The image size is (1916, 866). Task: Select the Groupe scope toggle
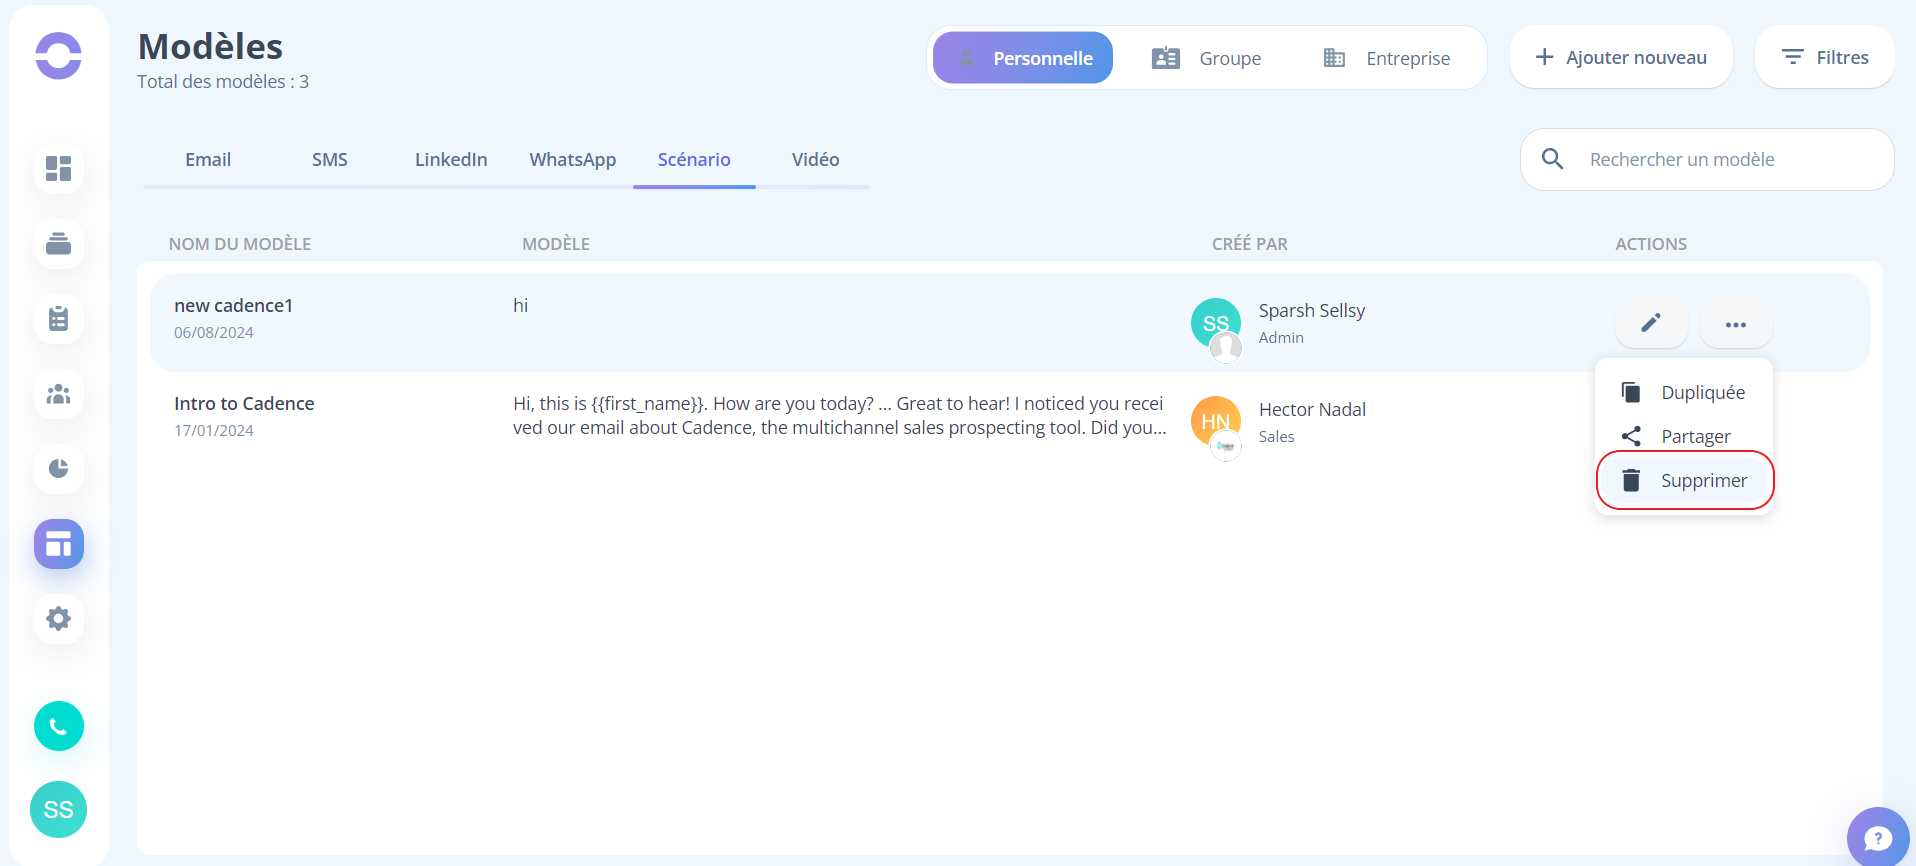1207,58
